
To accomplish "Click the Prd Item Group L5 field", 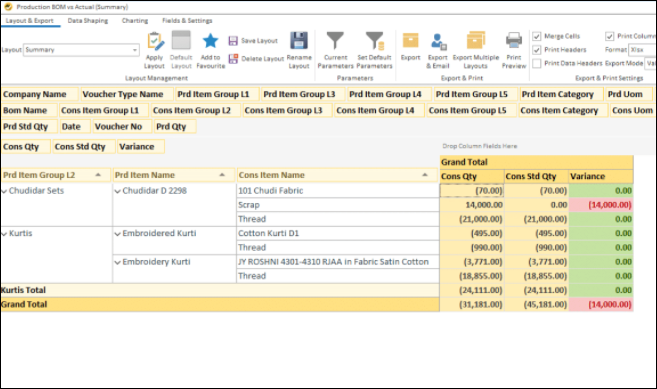I will click(x=476, y=94).
